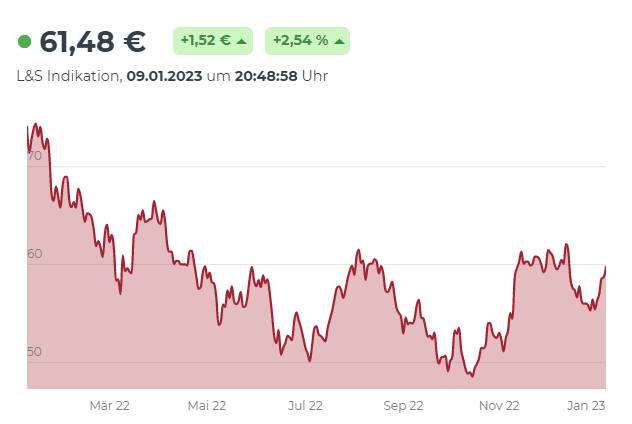Click the up arrow in the +1,52 € badge

pos(241,42)
